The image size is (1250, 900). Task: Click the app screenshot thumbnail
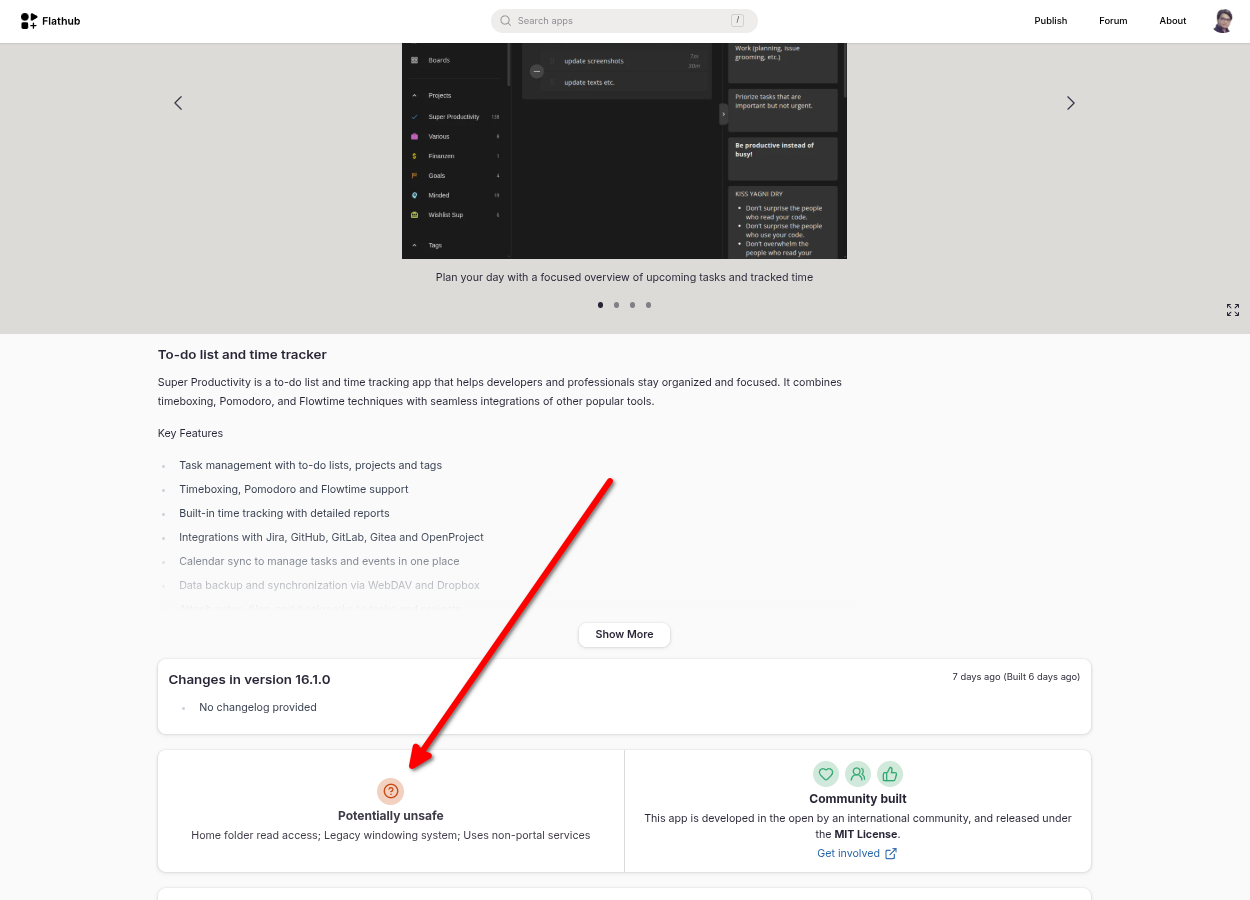click(624, 151)
